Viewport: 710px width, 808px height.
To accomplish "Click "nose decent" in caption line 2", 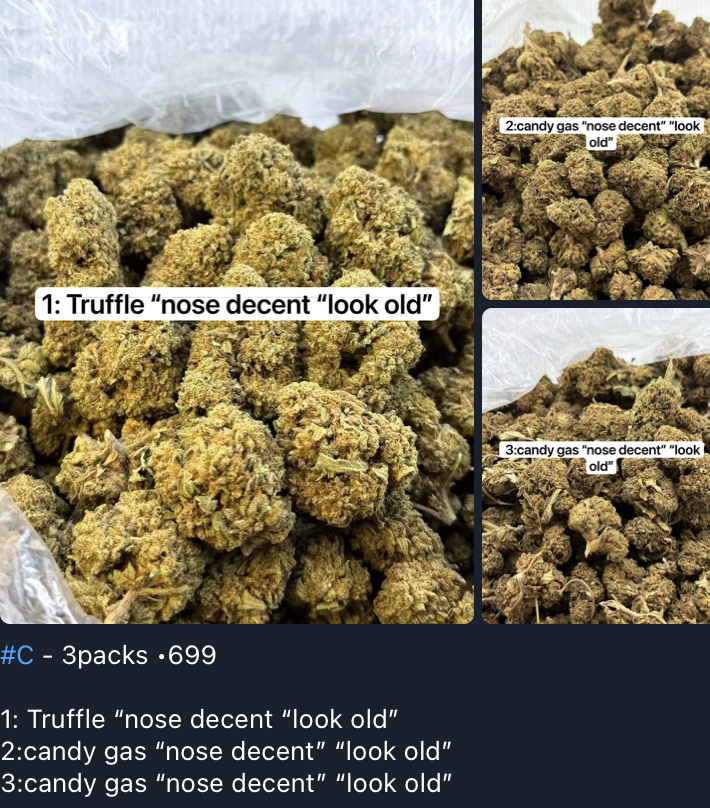I will (x=240, y=751).
